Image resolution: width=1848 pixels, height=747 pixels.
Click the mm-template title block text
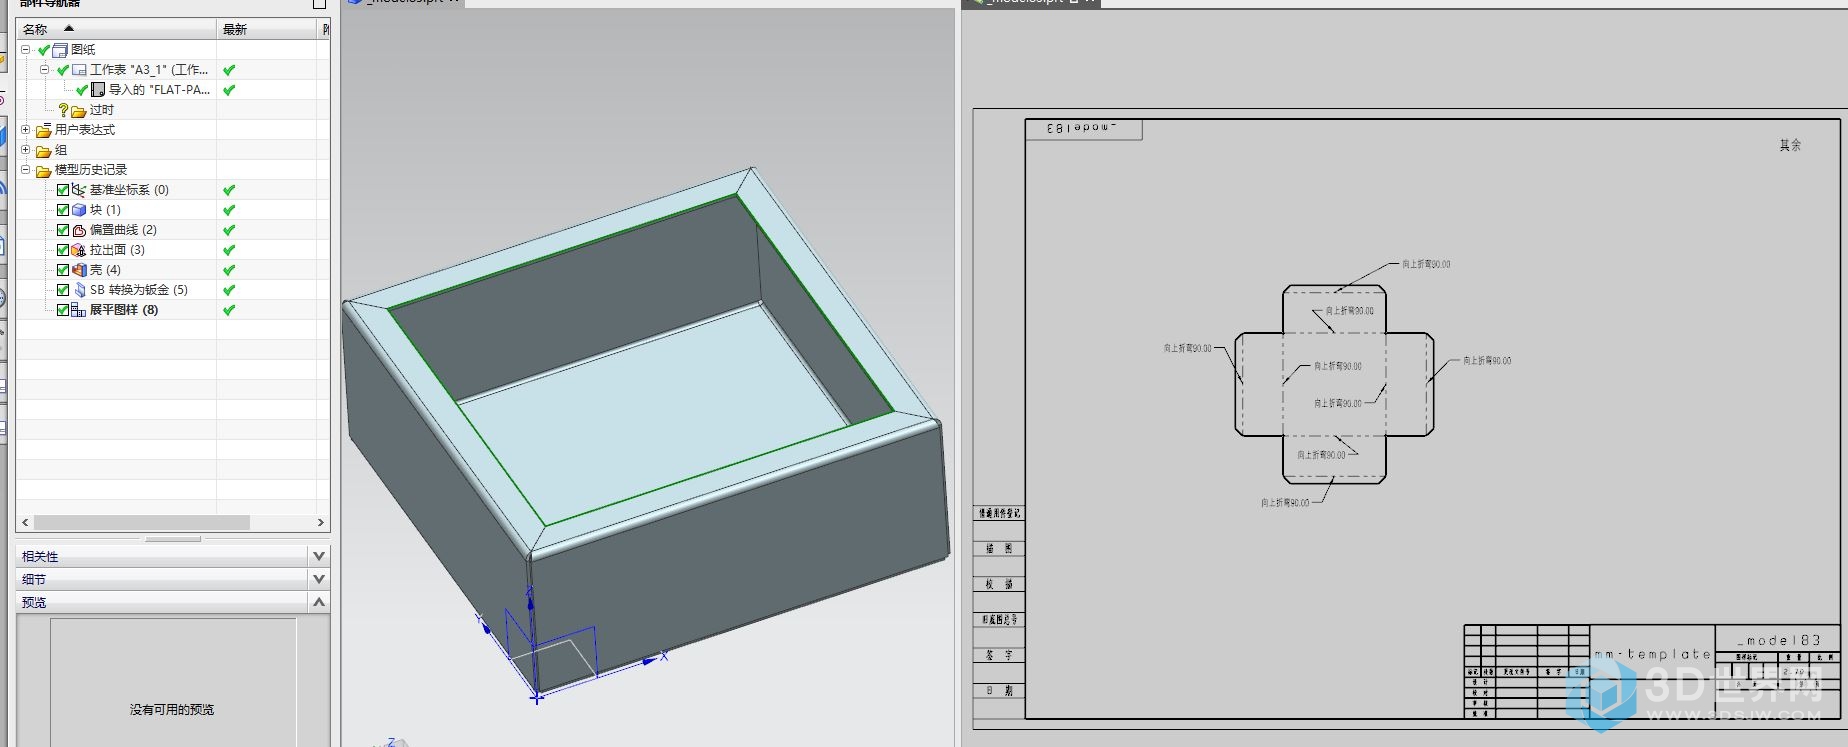click(x=1653, y=654)
